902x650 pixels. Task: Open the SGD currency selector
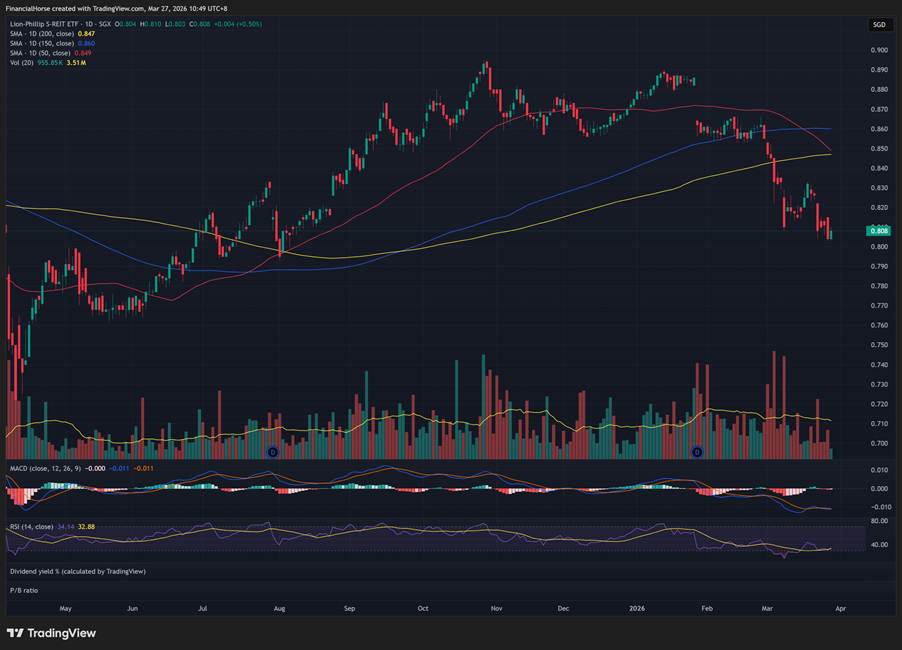(879, 24)
